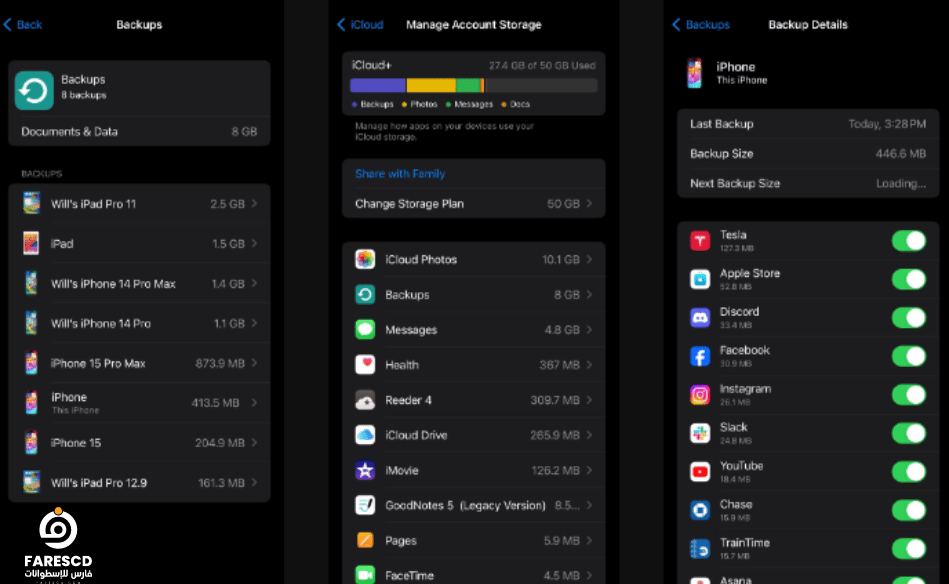Viewport: 949px width, 584px height.
Task: Select the Health 367 MB size text
Action: (560, 365)
